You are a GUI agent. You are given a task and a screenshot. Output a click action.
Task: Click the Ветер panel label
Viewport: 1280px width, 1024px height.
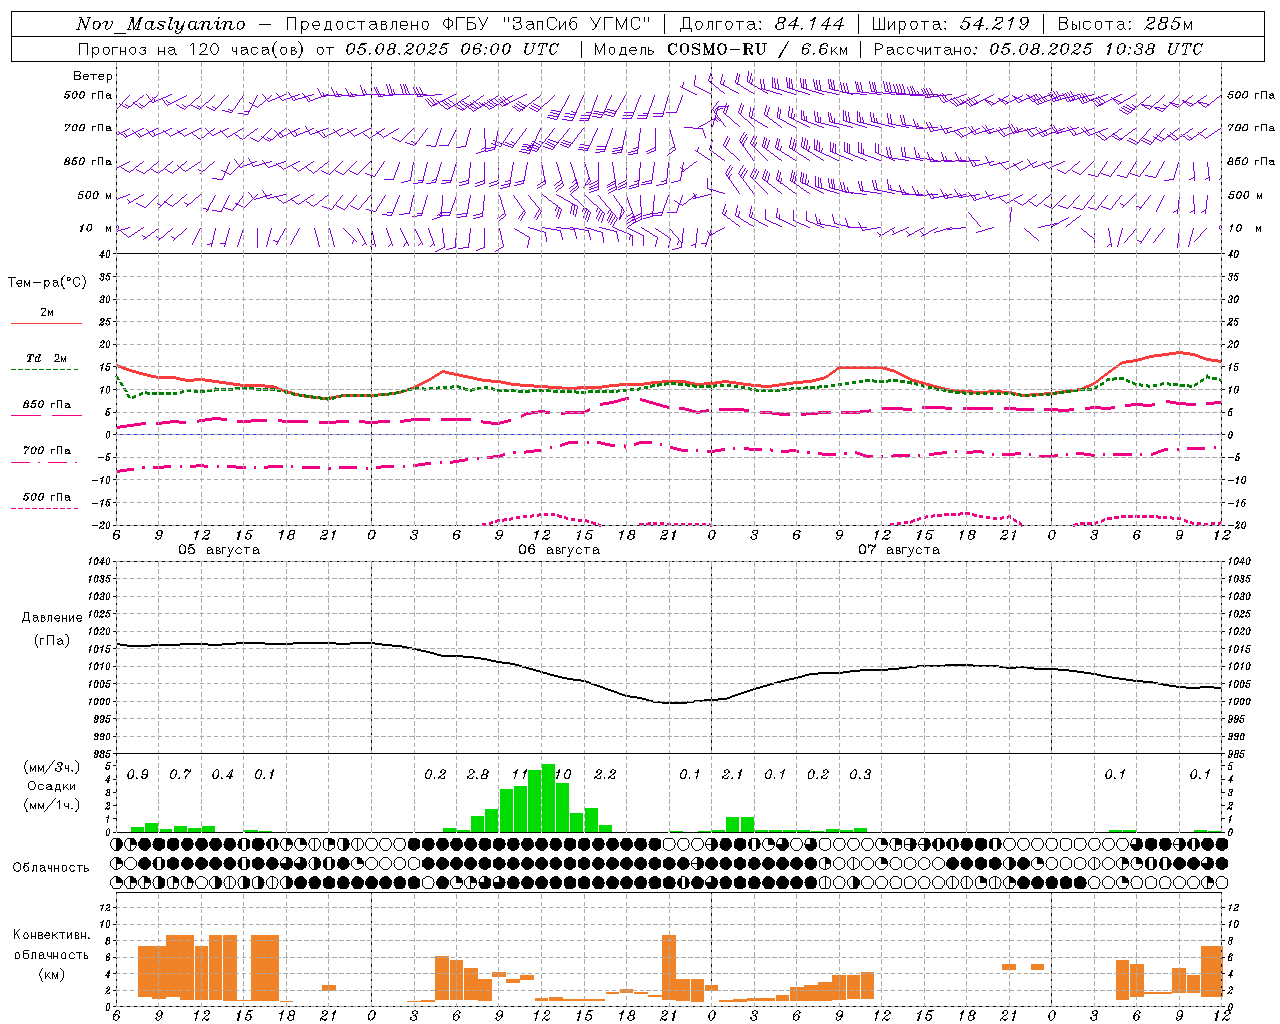click(93, 76)
